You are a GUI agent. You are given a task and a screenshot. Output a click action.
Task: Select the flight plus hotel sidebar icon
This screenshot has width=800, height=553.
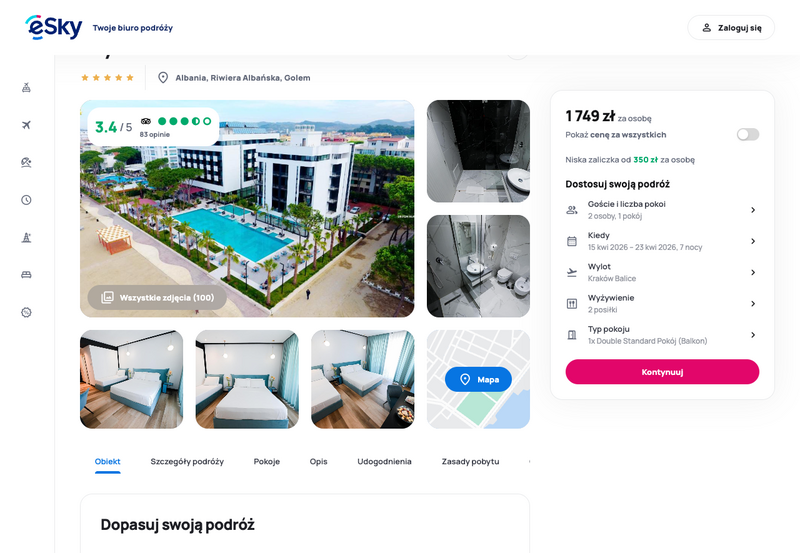(27, 88)
